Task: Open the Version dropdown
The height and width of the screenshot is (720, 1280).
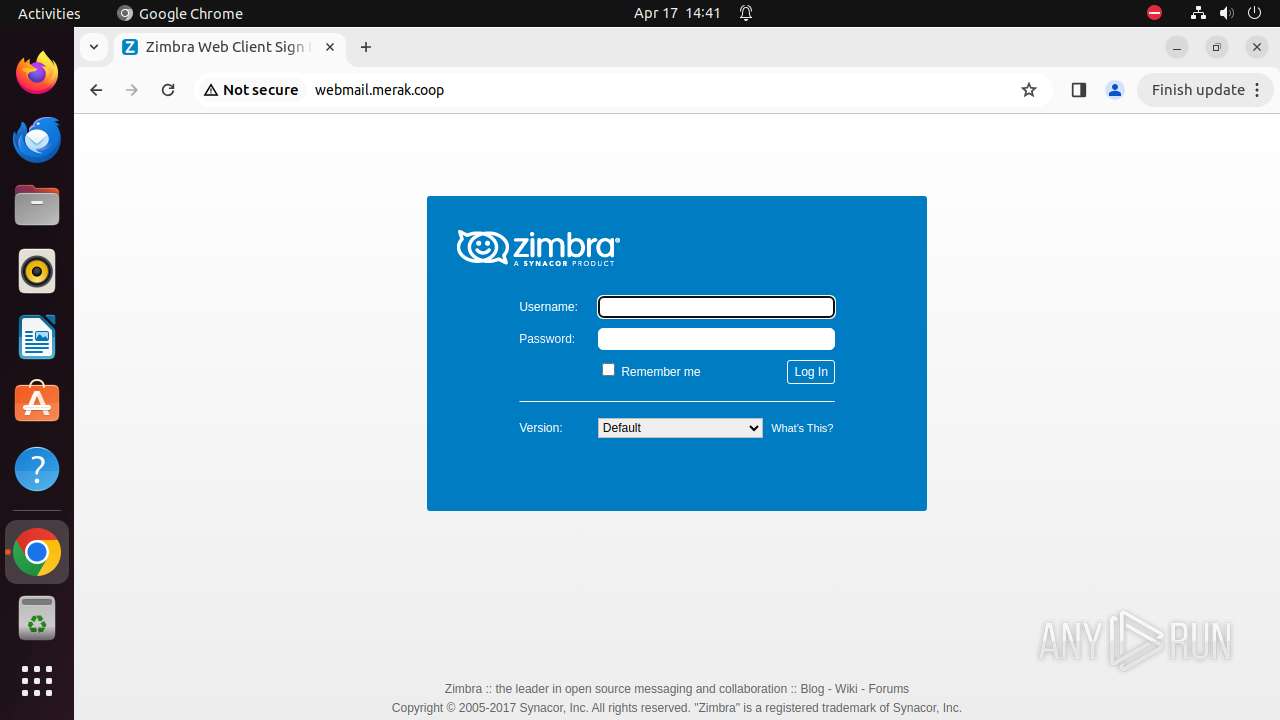Action: click(x=680, y=428)
